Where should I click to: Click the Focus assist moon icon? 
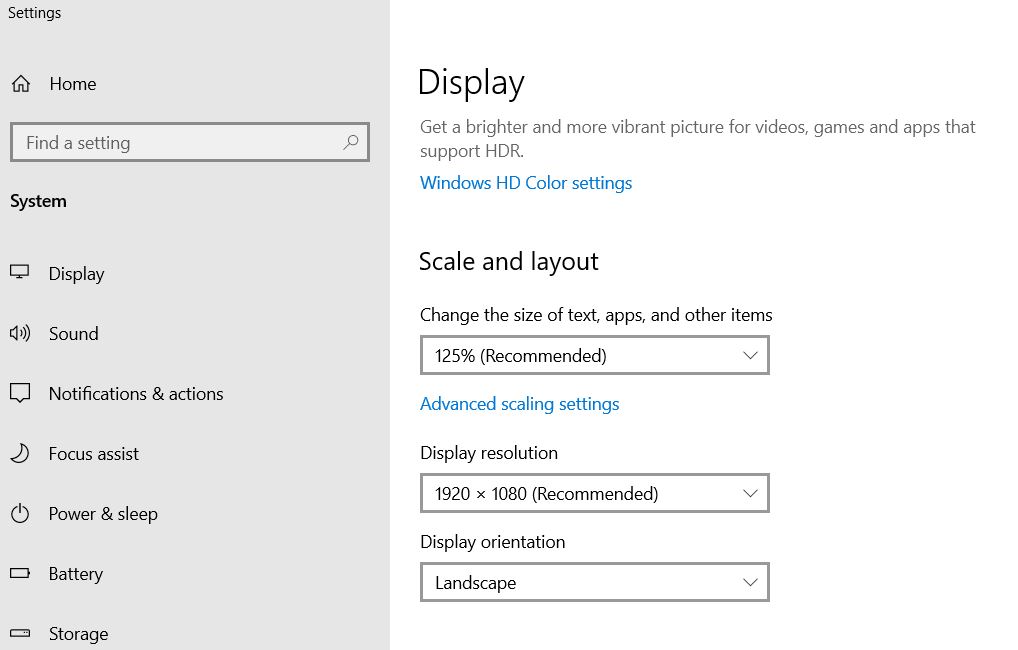click(20, 453)
